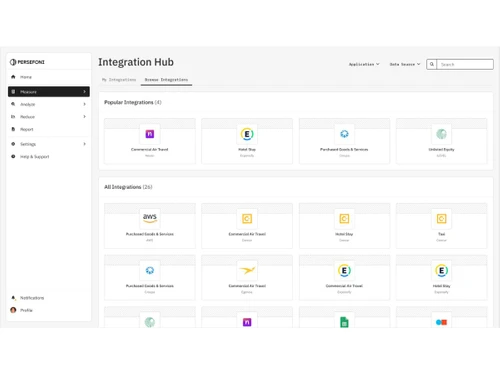
Task: Expand the Reduce menu chevron
Action: tap(84, 117)
